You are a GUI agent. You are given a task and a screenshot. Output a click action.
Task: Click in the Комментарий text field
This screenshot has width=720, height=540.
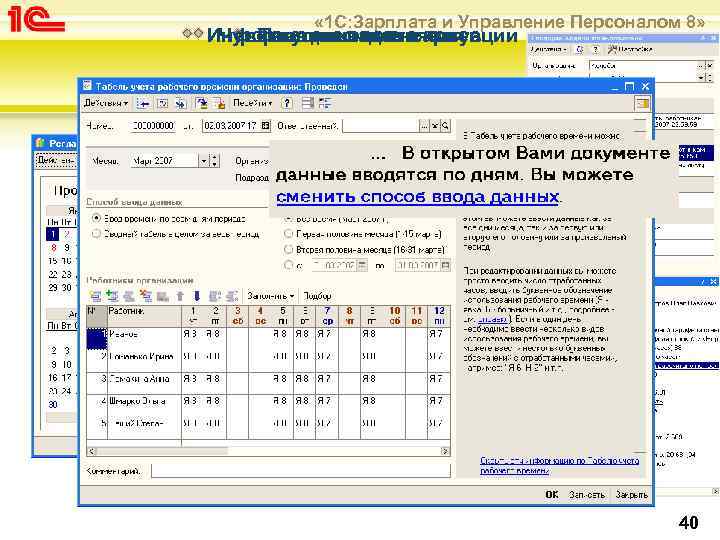301,471
